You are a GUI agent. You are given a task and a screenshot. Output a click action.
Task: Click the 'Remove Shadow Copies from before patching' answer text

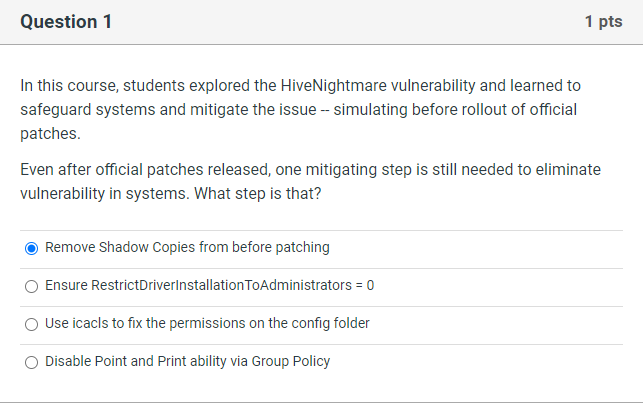point(187,247)
